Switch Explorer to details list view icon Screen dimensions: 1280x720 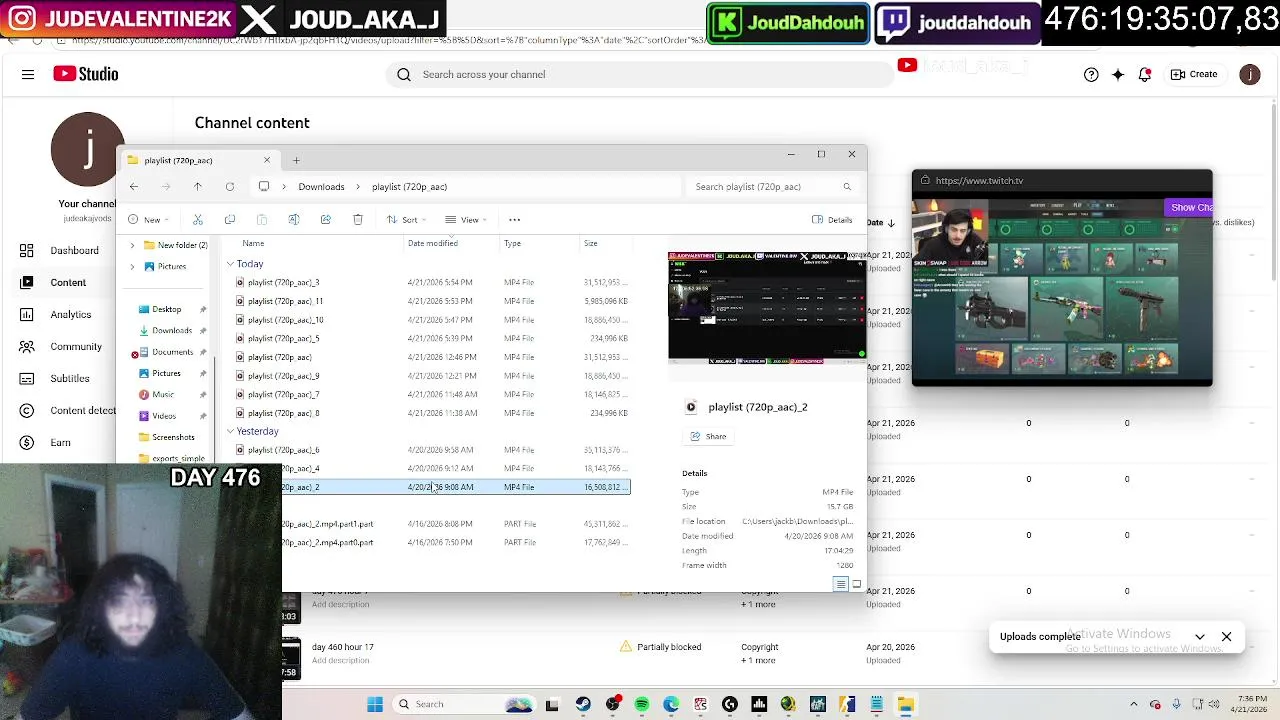pyautogui.click(x=841, y=584)
